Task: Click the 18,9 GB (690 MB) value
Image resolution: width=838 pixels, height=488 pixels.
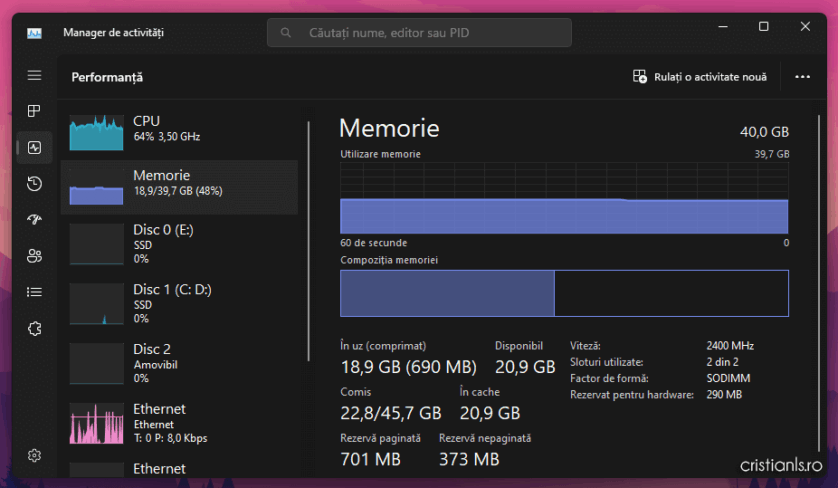Action: 409,367
